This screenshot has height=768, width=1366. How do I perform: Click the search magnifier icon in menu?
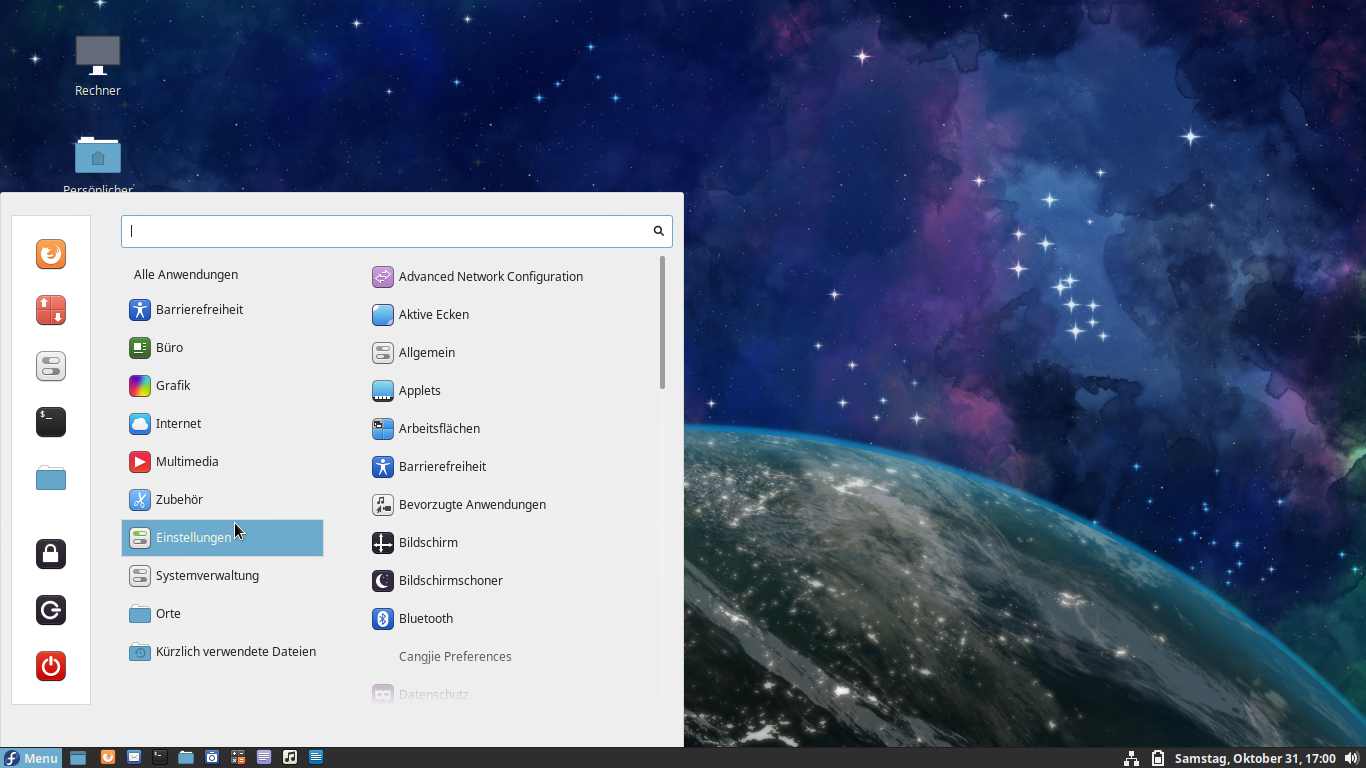point(658,231)
